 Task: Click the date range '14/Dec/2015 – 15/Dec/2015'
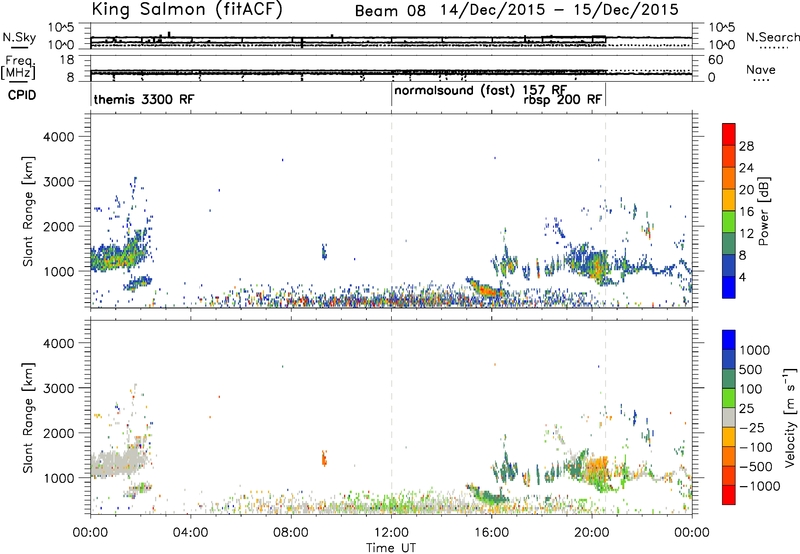click(x=559, y=10)
